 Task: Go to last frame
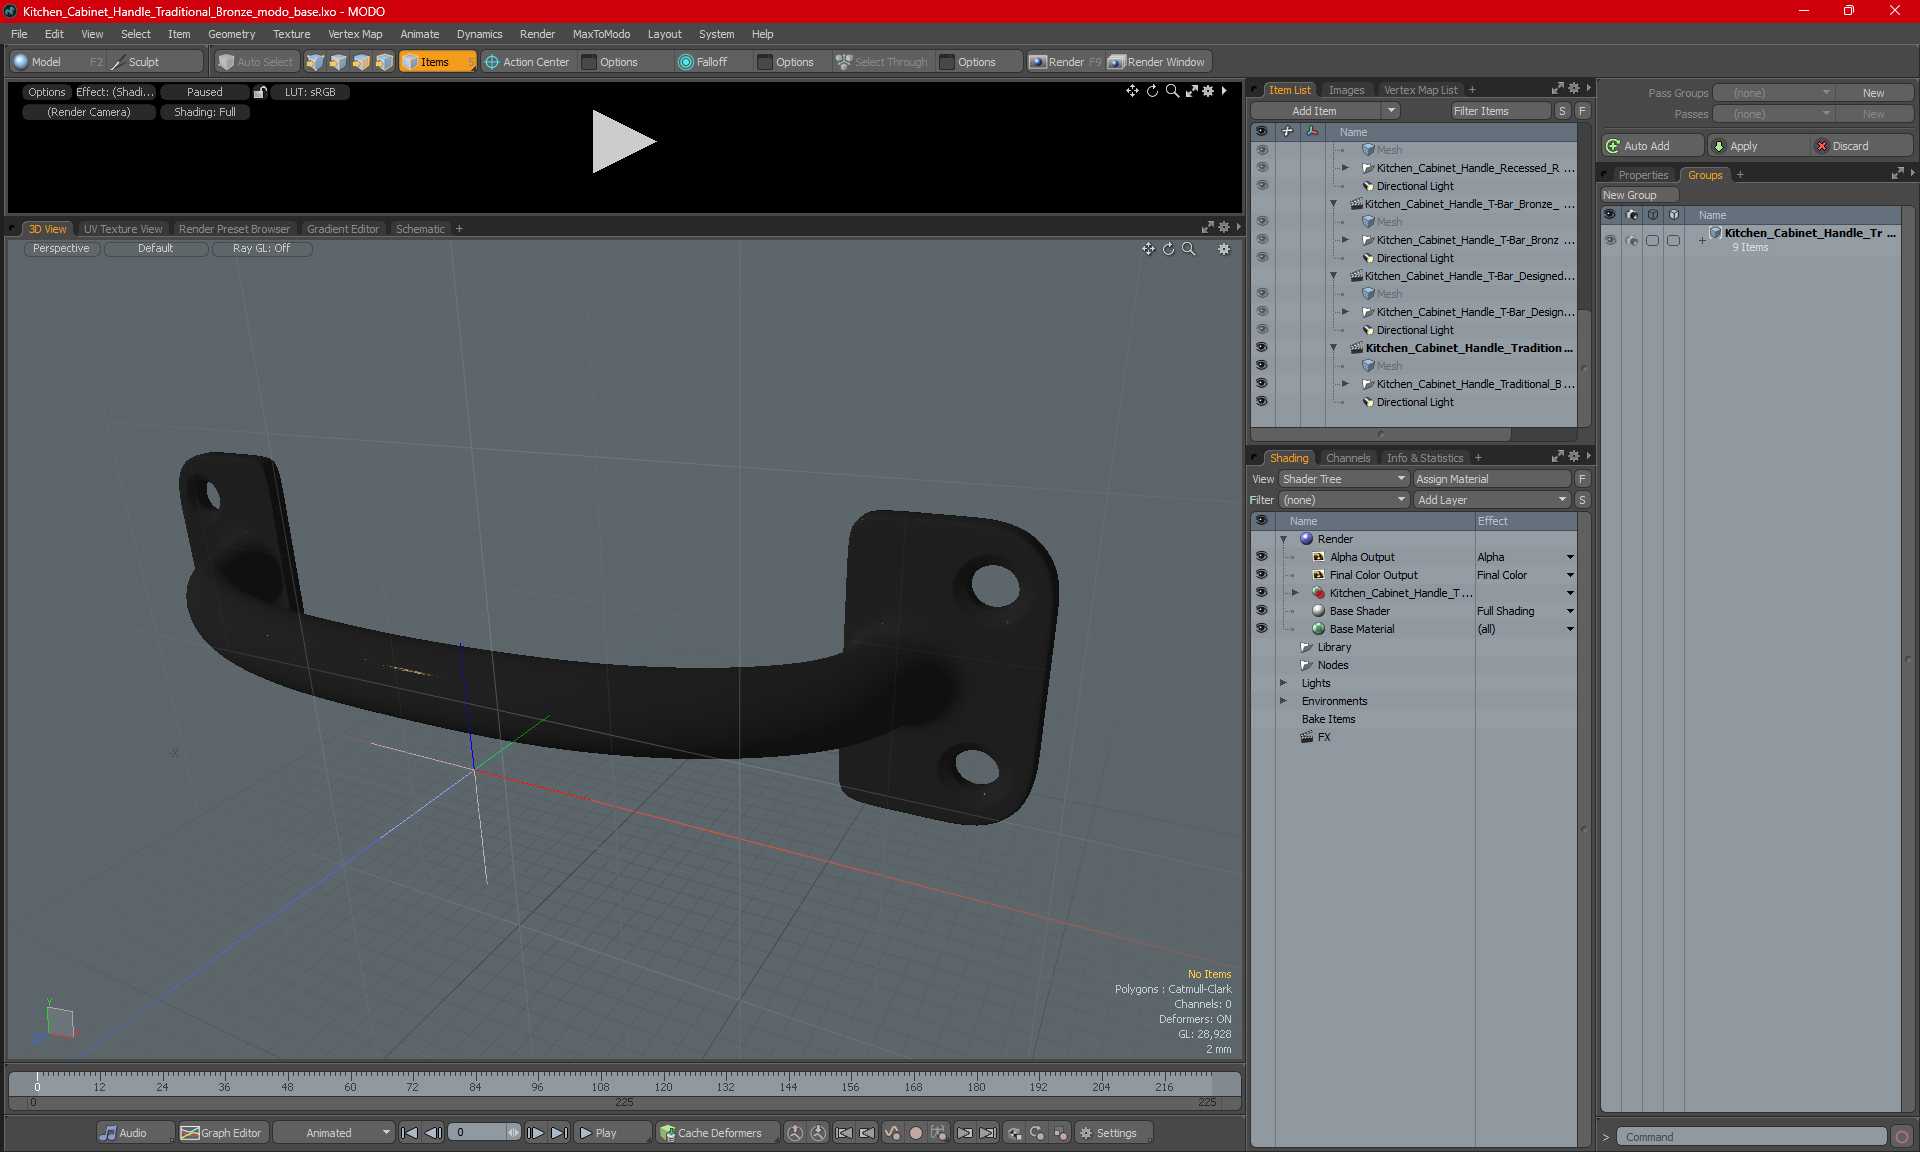tap(559, 1133)
